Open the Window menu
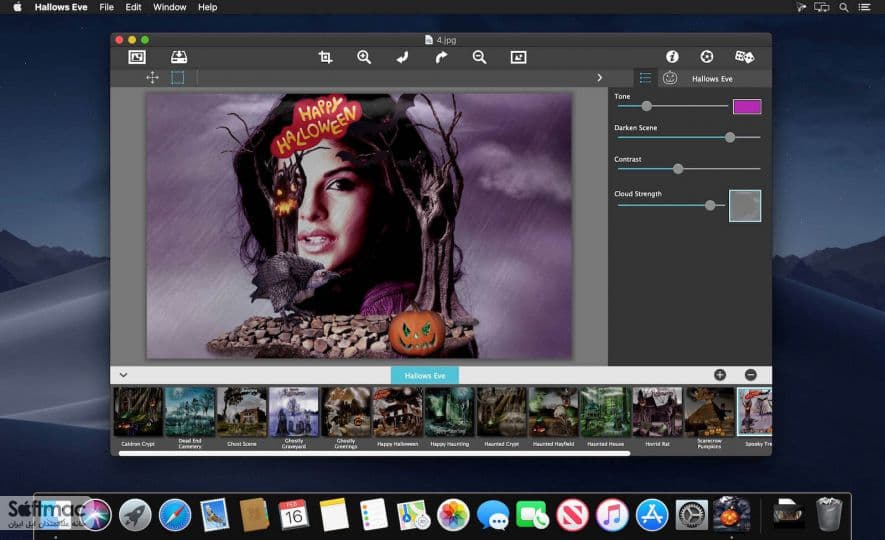885x540 pixels. pos(169,7)
